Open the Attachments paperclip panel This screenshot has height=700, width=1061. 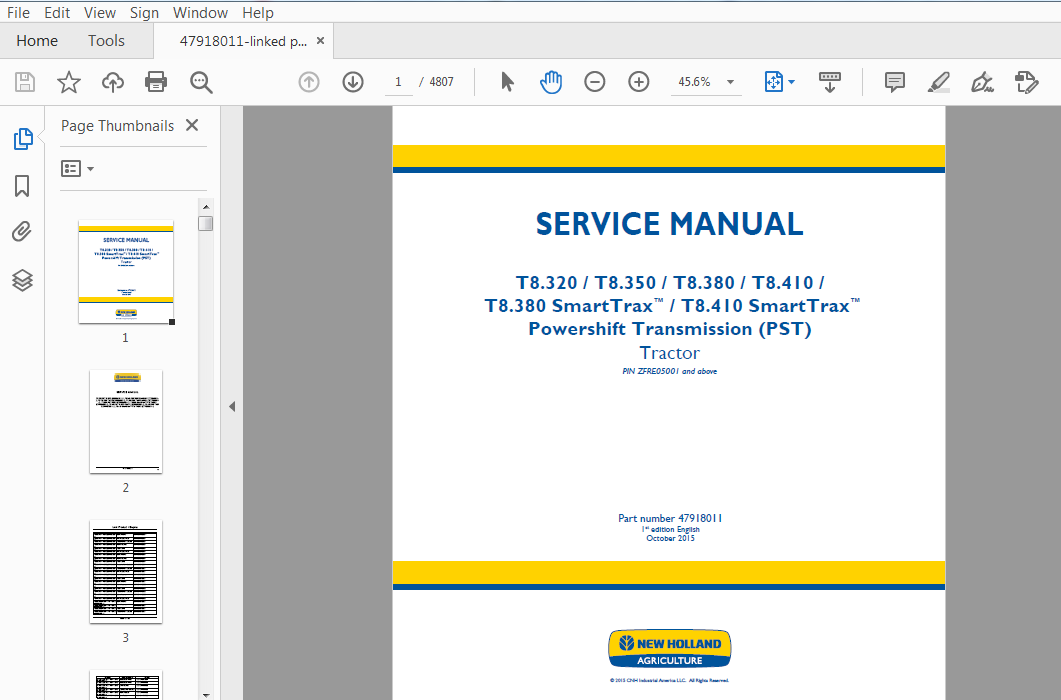click(x=22, y=232)
